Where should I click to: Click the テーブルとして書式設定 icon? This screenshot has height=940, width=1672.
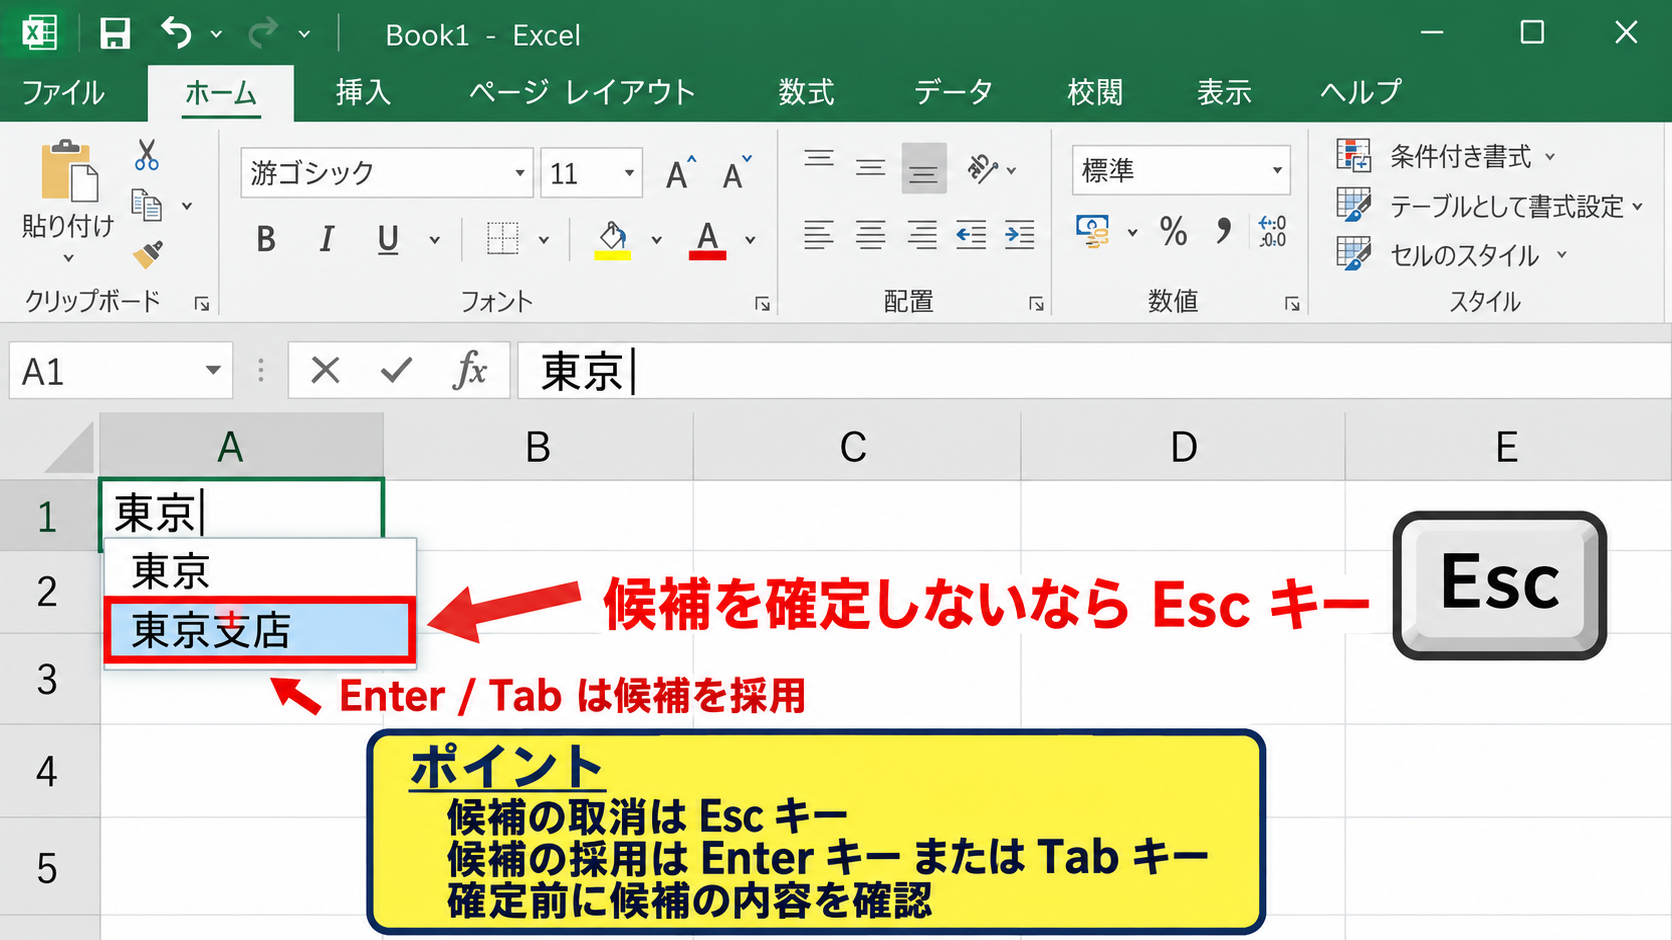(1354, 205)
